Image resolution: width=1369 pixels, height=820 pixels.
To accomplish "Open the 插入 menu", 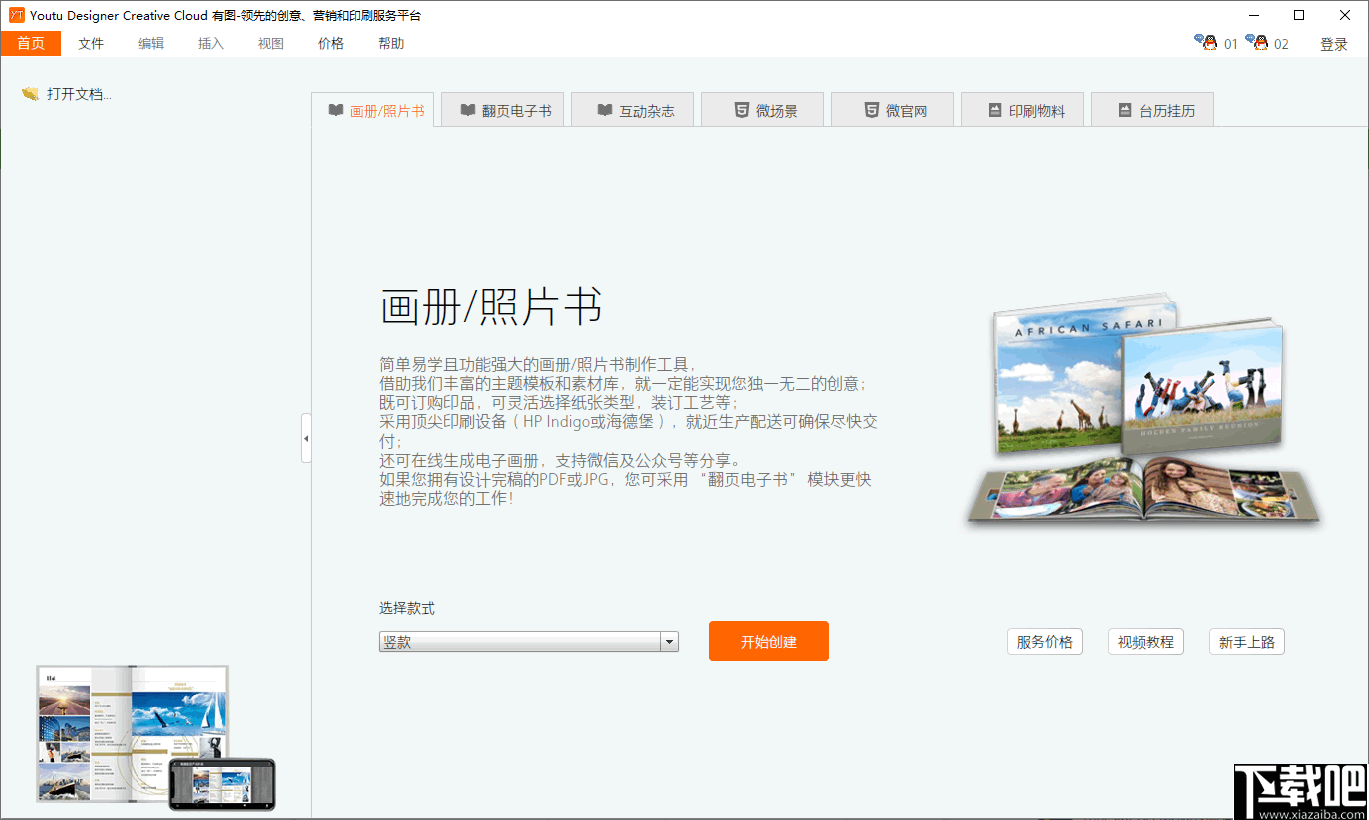I will click(x=210, y=43).
